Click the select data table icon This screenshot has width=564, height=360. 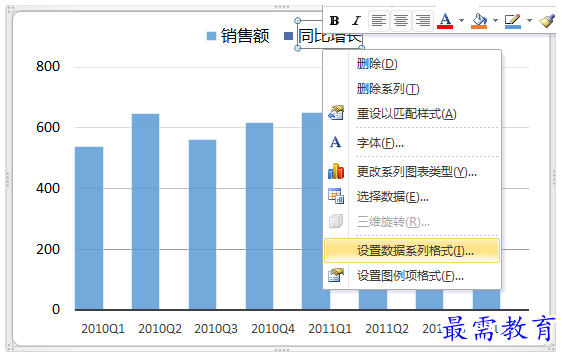(336, 196)
